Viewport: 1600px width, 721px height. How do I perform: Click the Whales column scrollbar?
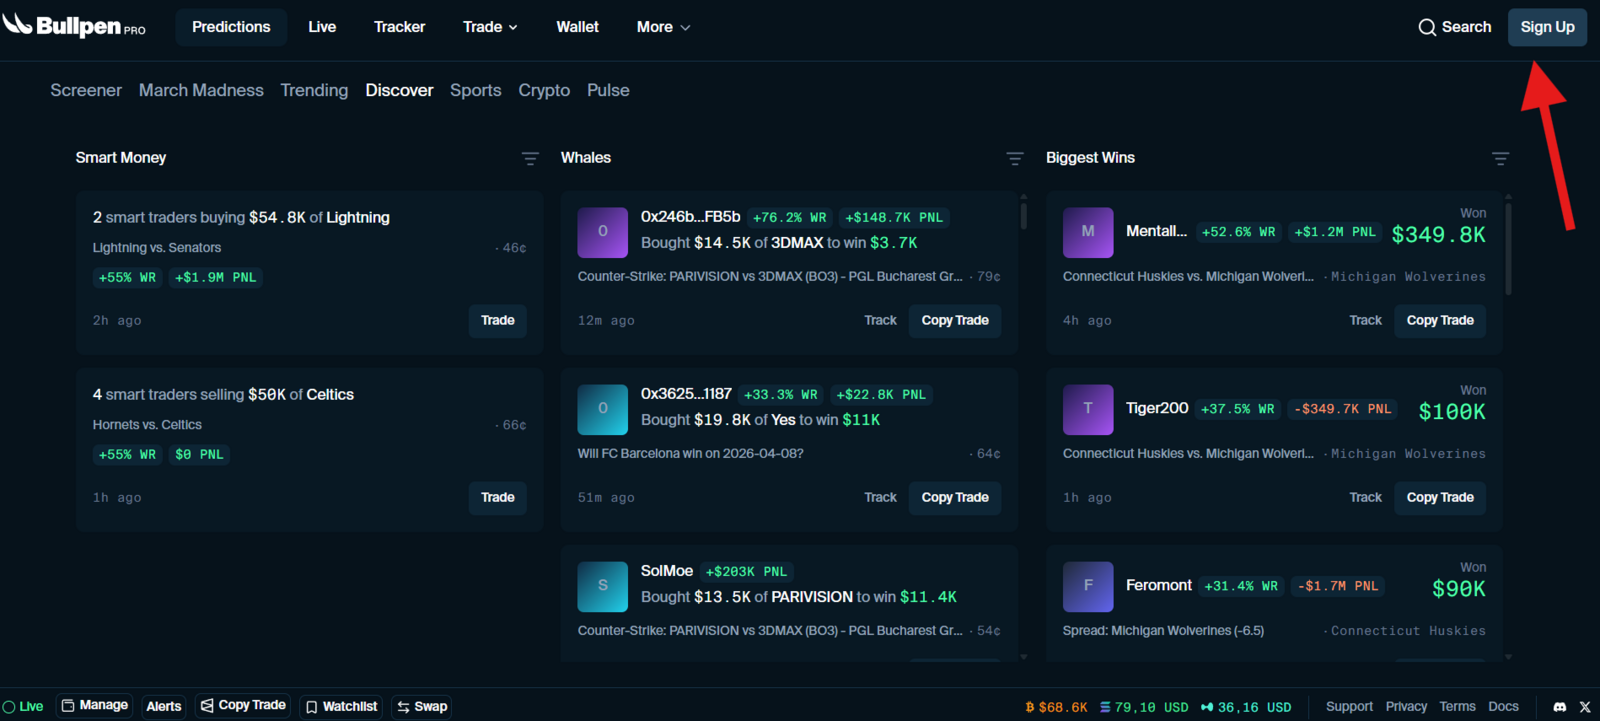pyautogui.click(x=1023, y=216)
